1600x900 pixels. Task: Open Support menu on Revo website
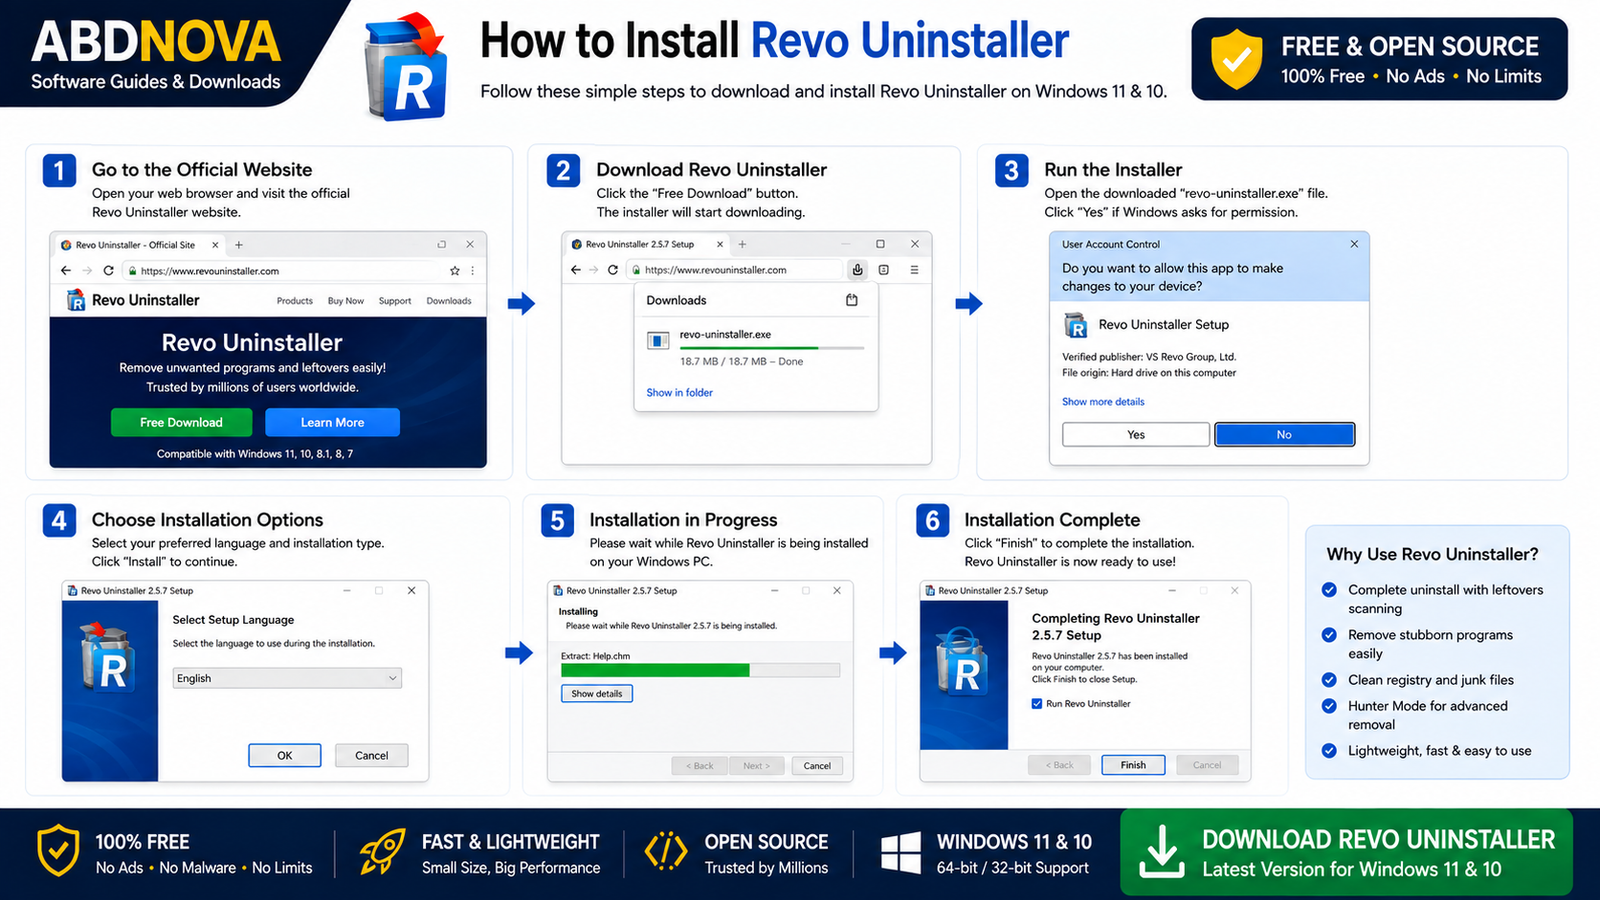[x=395, y=301]
